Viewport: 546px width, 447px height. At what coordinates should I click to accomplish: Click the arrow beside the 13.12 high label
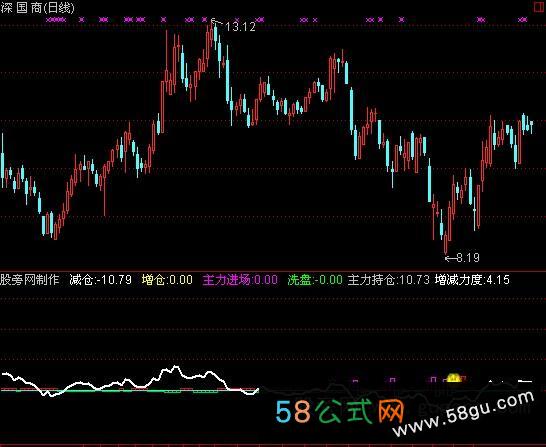pos(216,22)
